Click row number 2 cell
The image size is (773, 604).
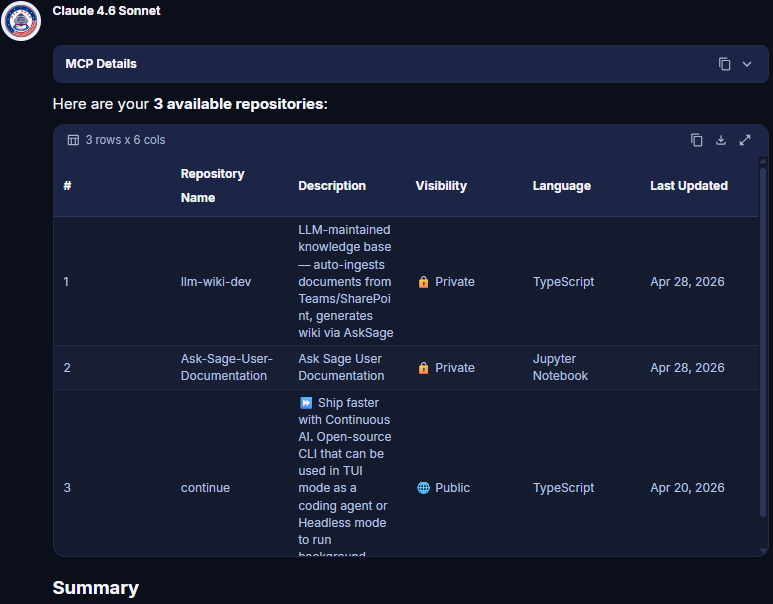(67, 368)
